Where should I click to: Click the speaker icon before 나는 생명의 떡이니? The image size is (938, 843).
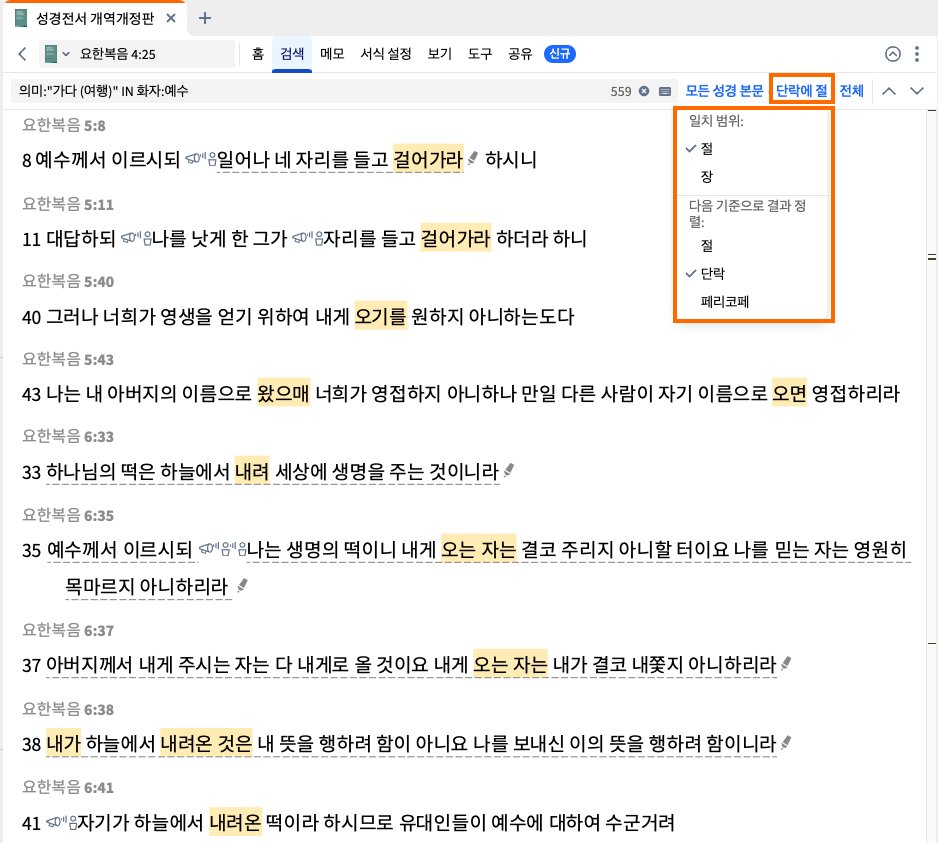pyautogui.click(x=223, y=548)
